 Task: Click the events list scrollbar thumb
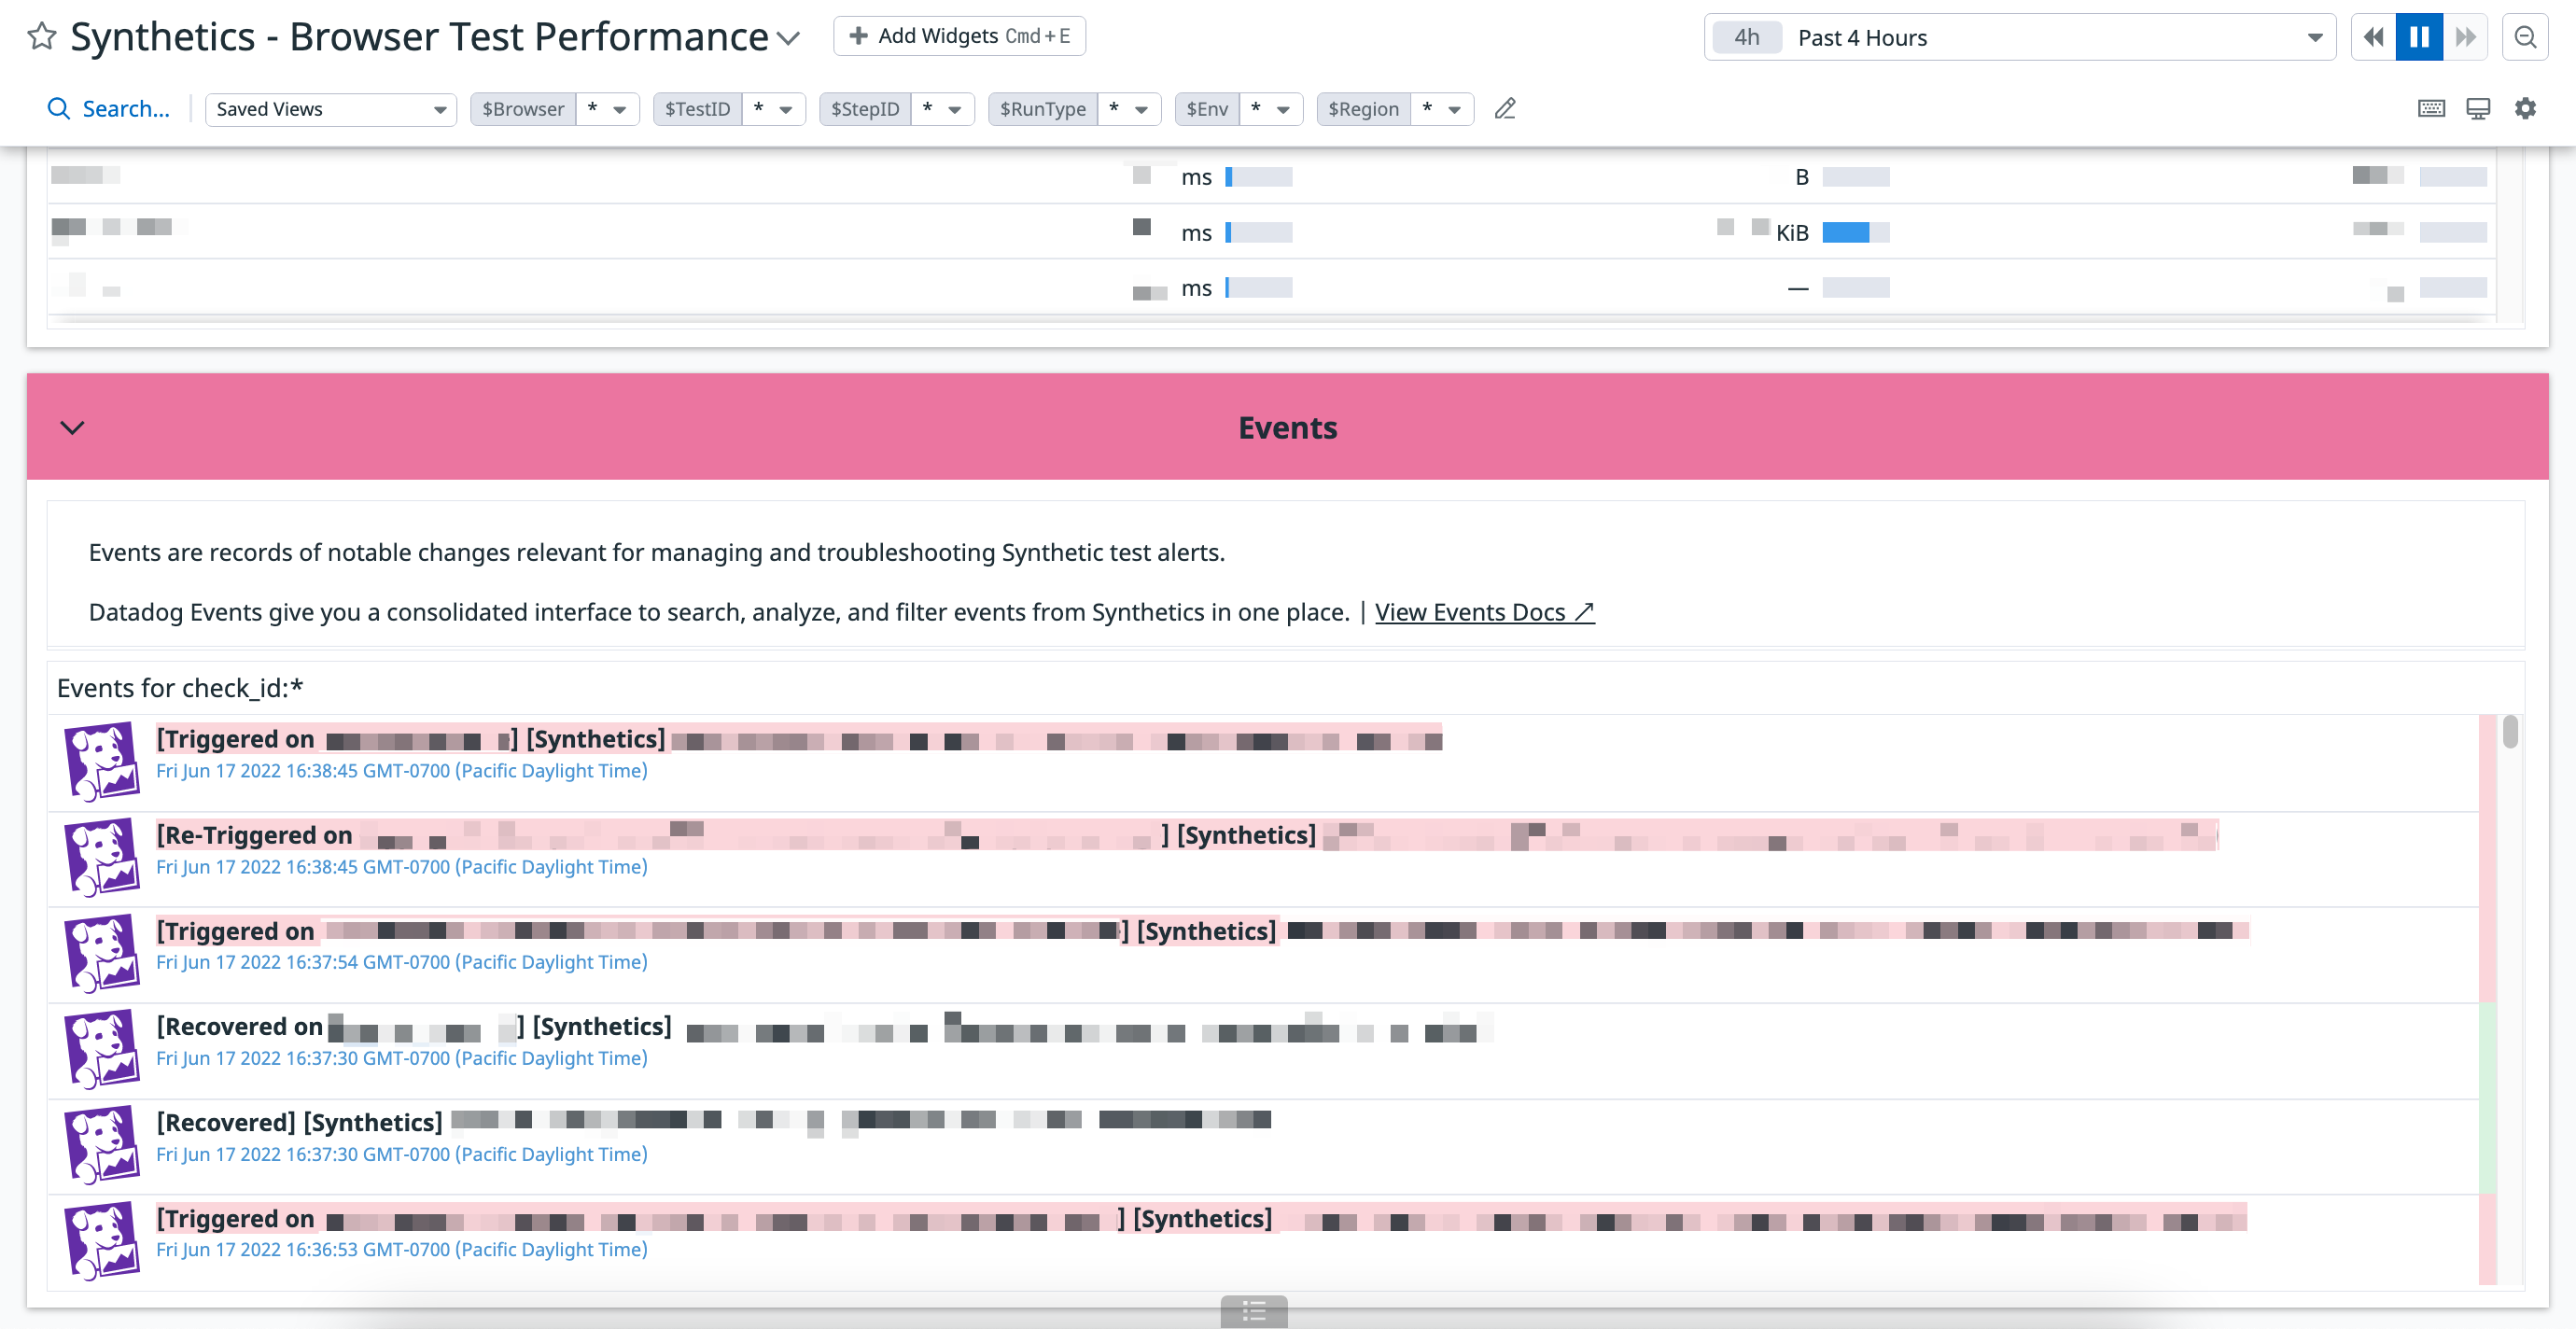(x=2510, y=732)
